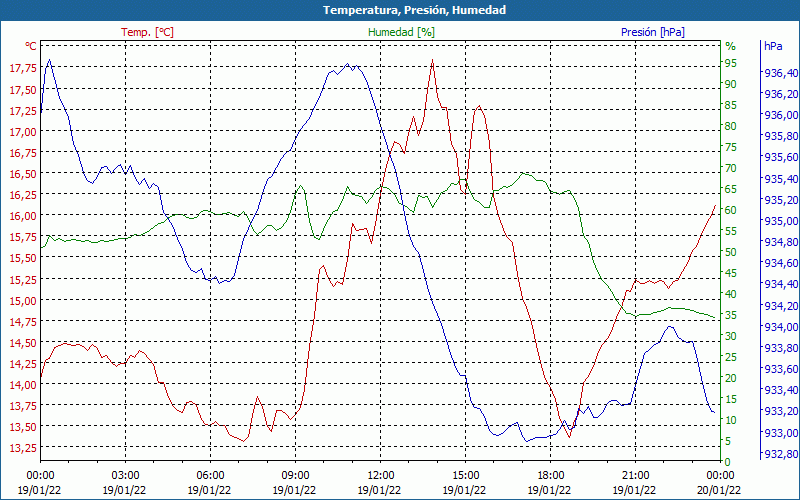This screenshot has width=800, height=500.
Task: Click the blue 'hPa' axis unit label
Action: pyautogui.click(x=773, y=46)
